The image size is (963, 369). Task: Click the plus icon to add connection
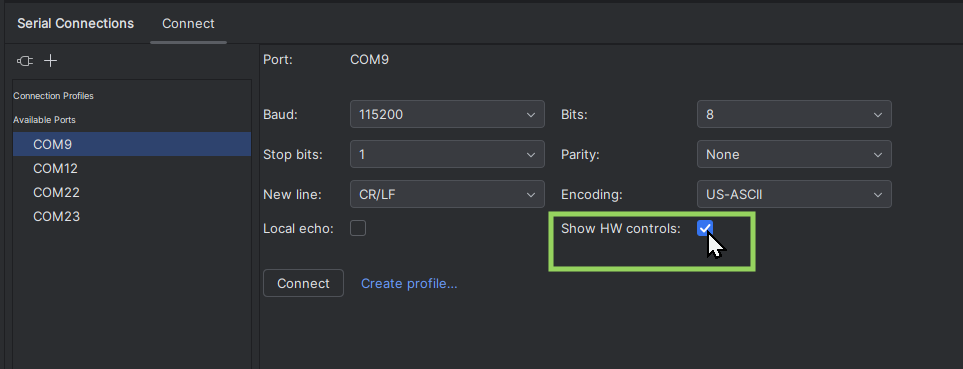51,61
